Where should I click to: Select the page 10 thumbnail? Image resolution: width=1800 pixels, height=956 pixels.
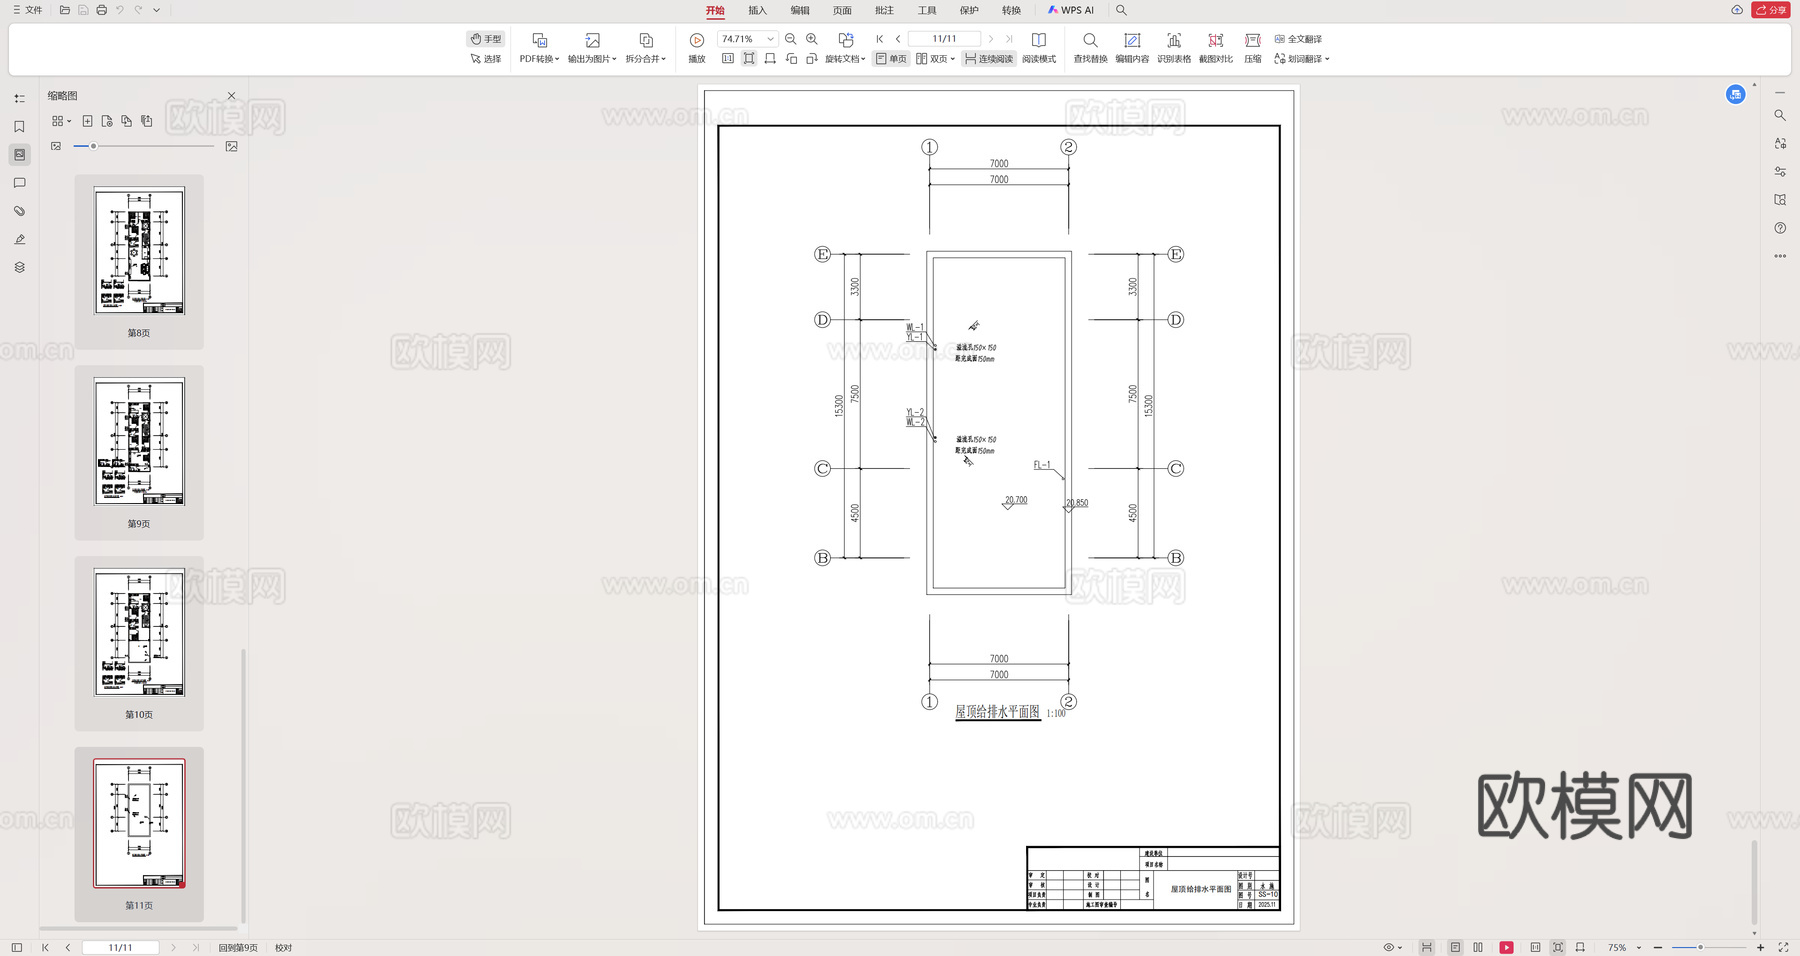click(139, 633)
